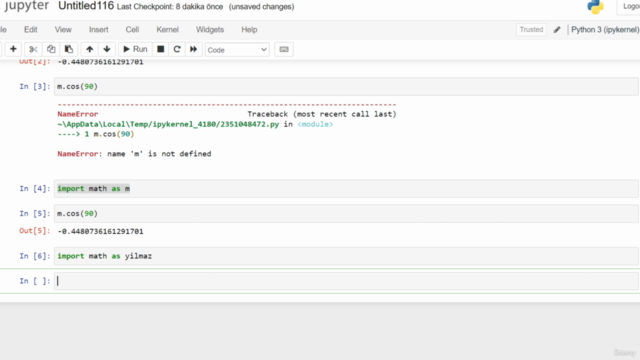This screenshot has width=640, height=360.
Task: Open the command palette keyboard icon
Action: (284, 49)
